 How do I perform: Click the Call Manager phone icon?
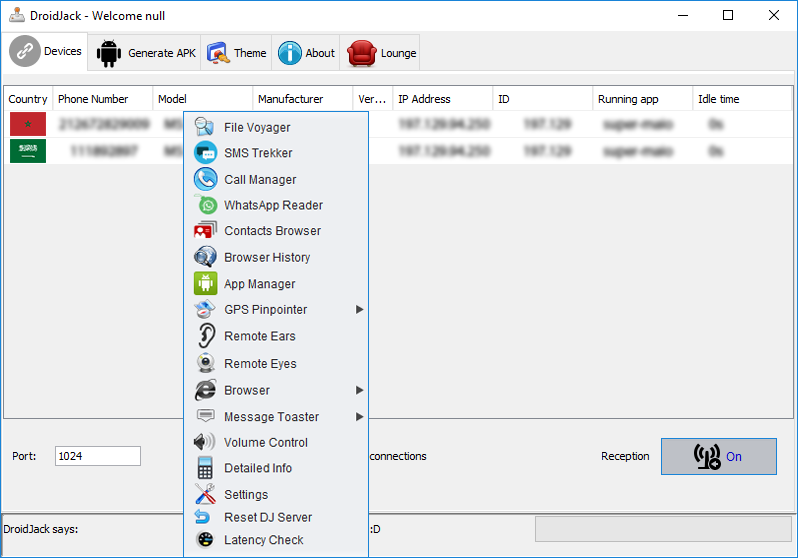[206, 179]
